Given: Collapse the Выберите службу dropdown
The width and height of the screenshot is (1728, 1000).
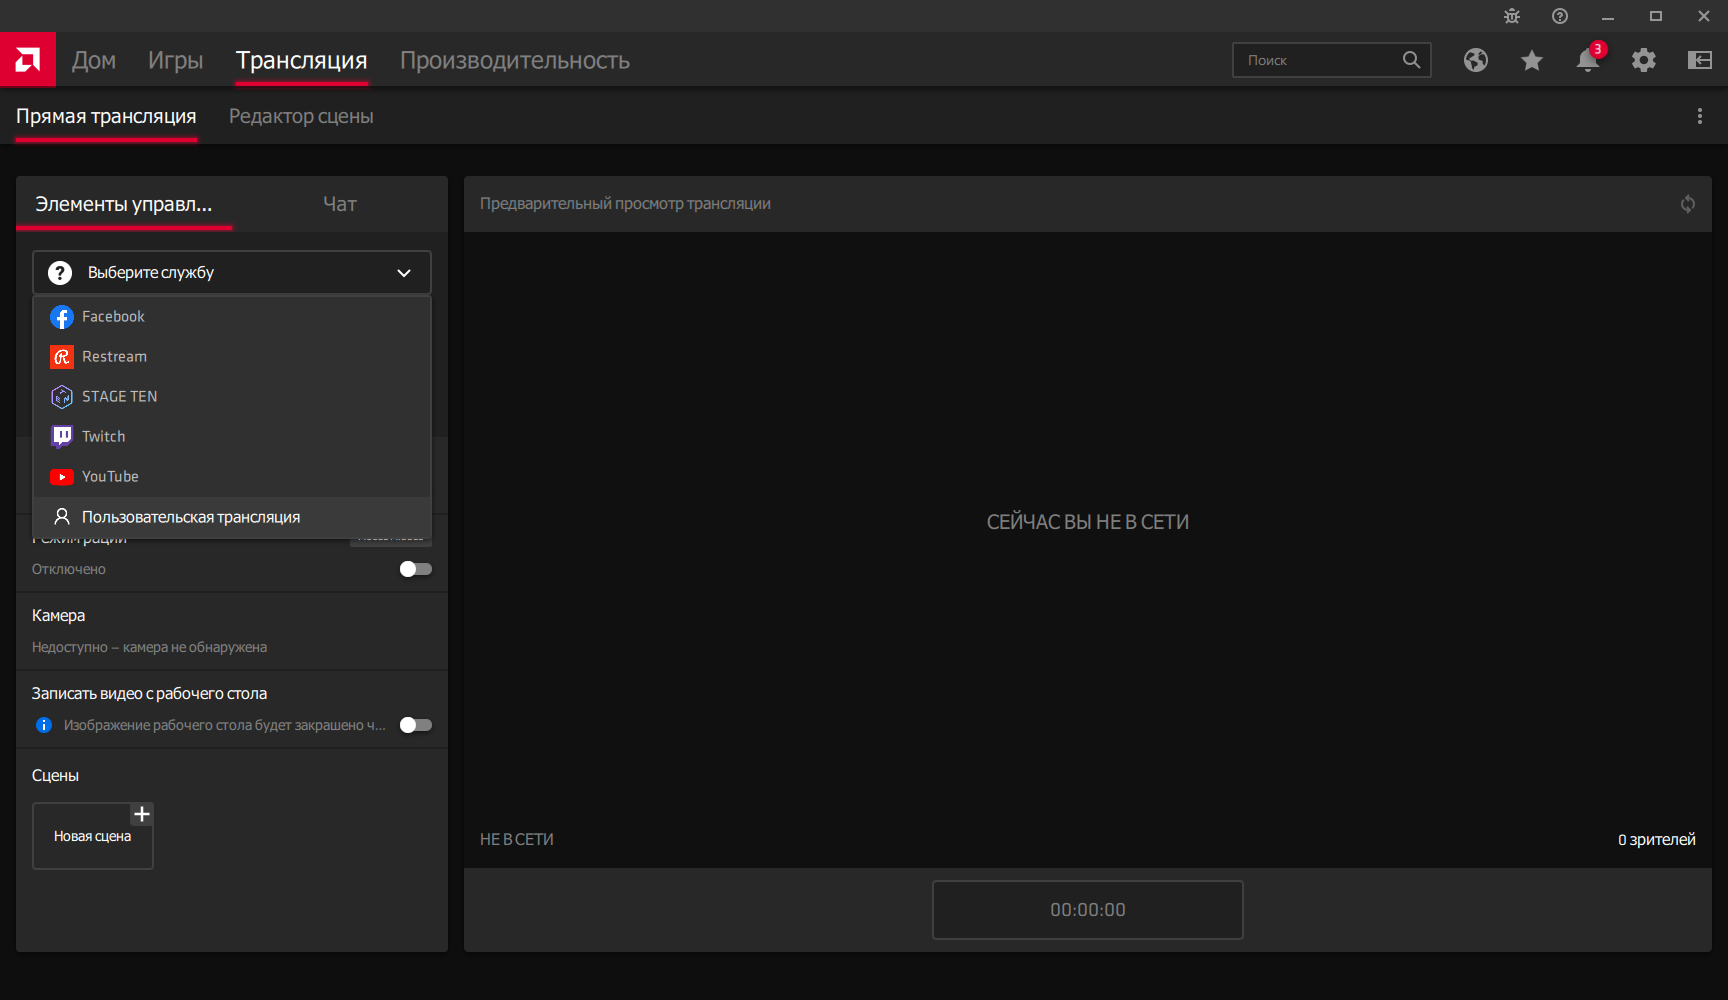Looking at the screenshot, I should (232, 273).
